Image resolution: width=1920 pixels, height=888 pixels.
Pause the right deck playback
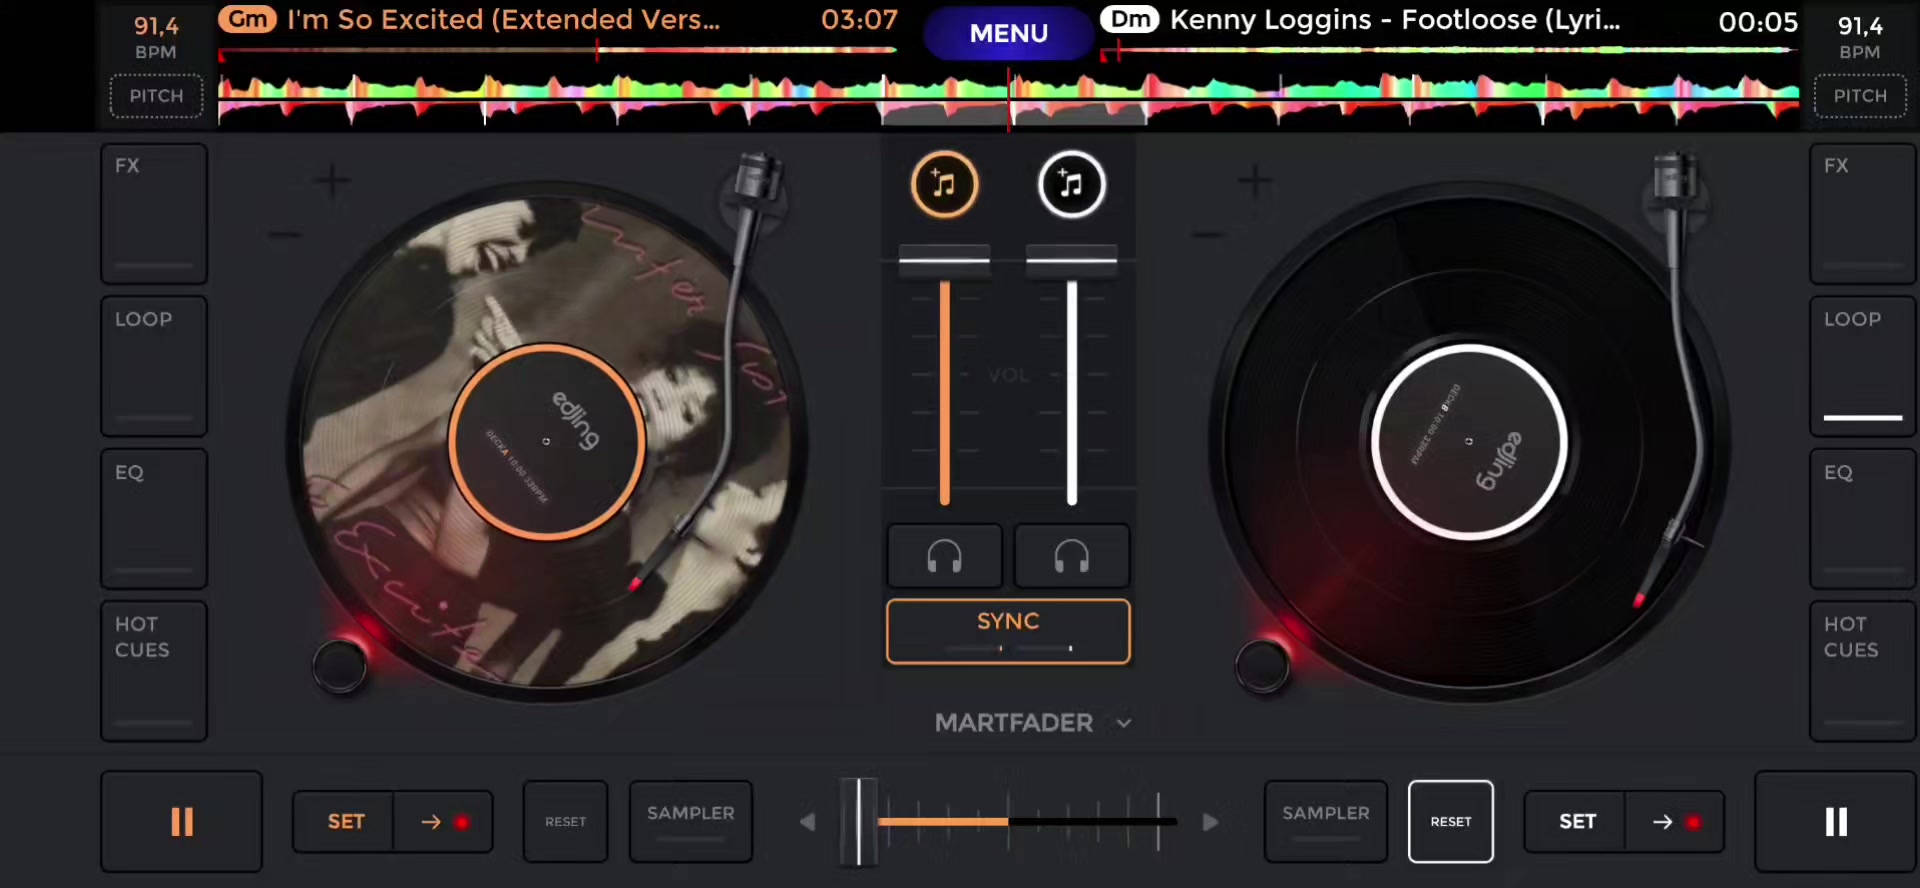(x=1836, y=822)
